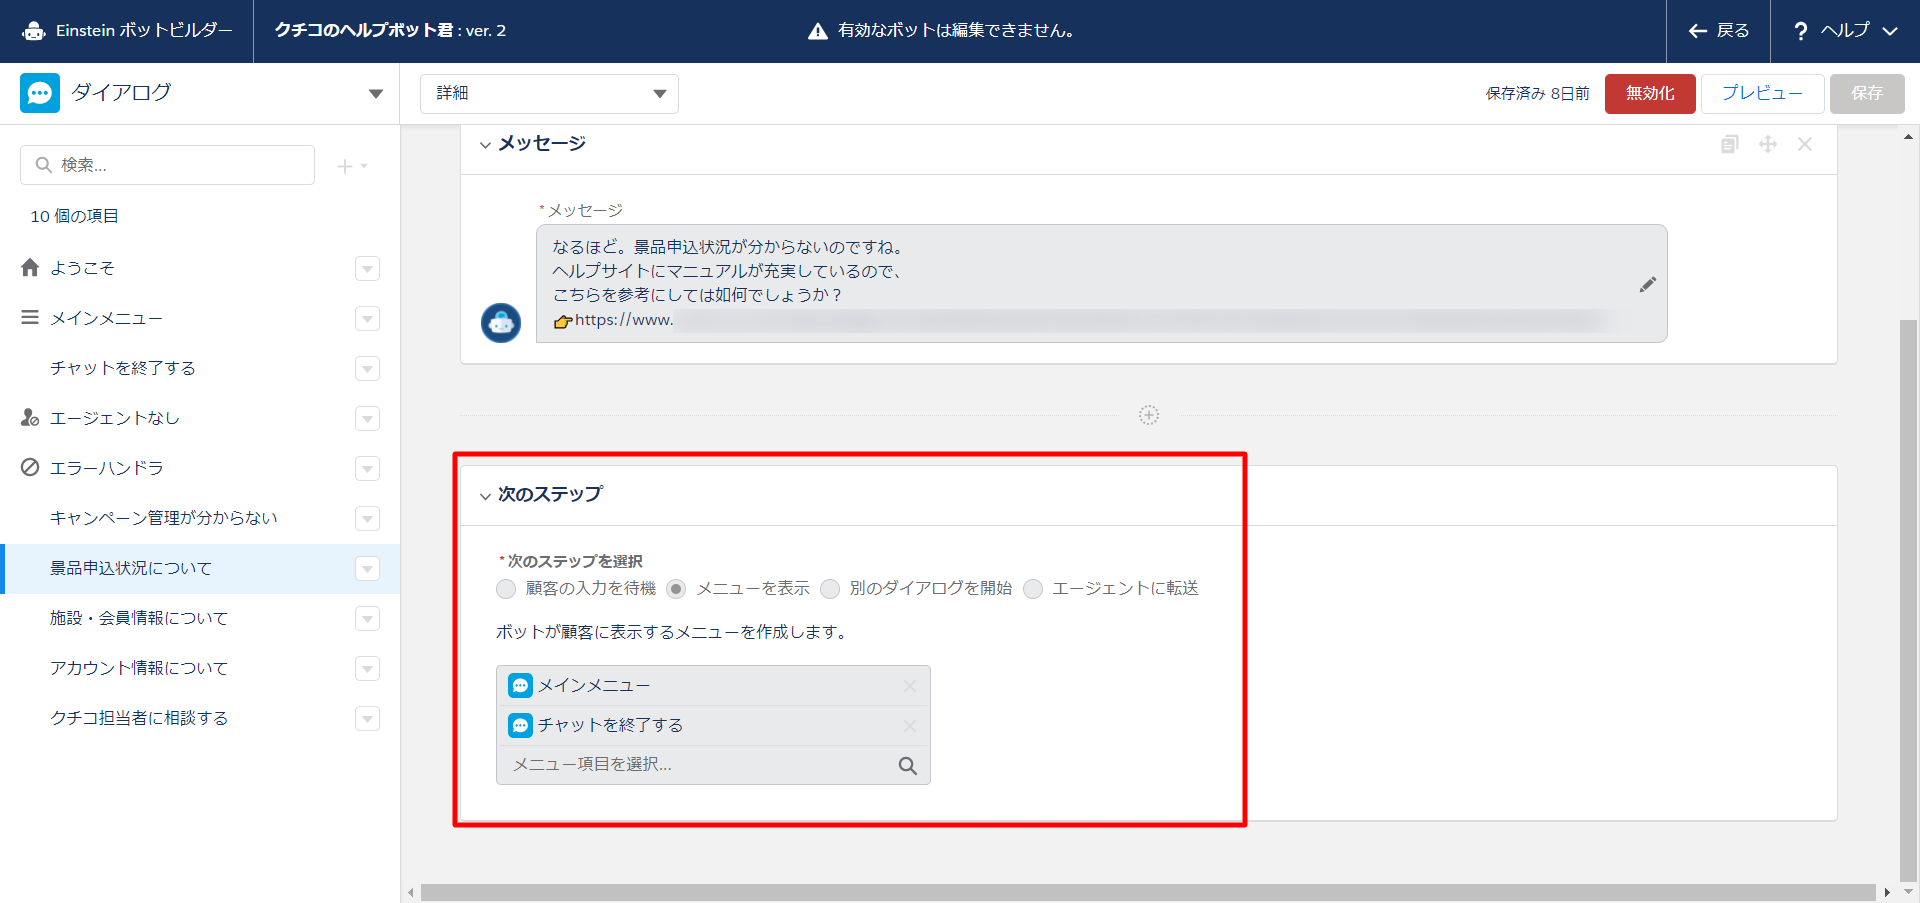The width and height of the screenshot is (1920, 903).
Task: Click the move icon in Message header
Action: (1767, 144)
